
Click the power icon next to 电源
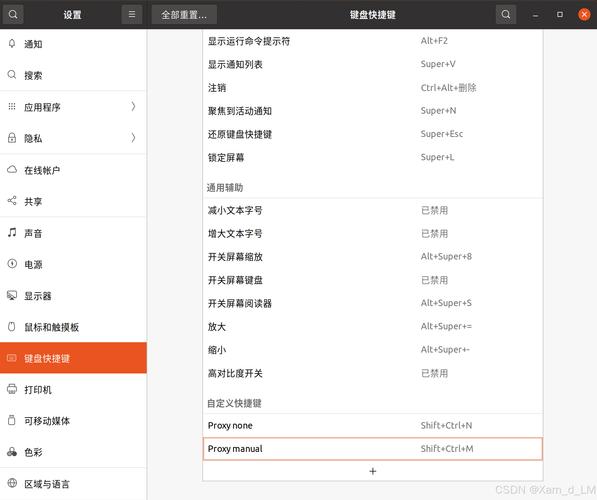(x=12, y=264)
